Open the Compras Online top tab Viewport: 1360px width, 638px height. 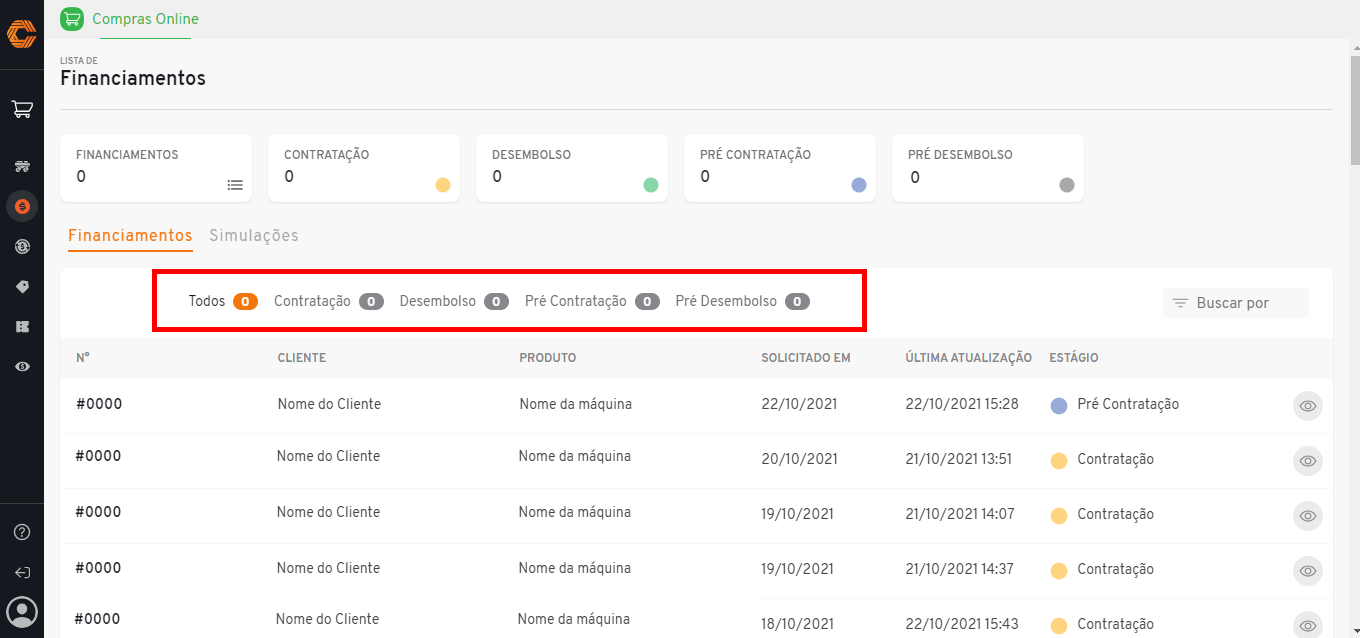(145, 19)
